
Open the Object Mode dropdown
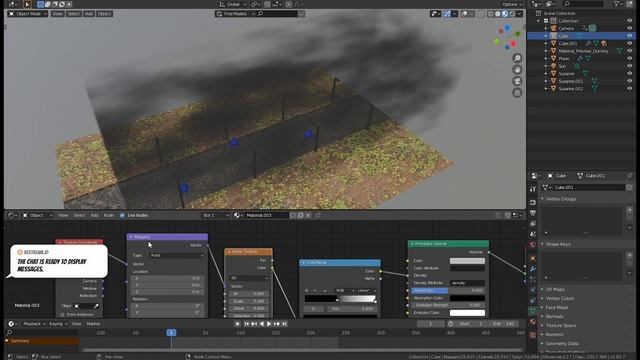28,13
